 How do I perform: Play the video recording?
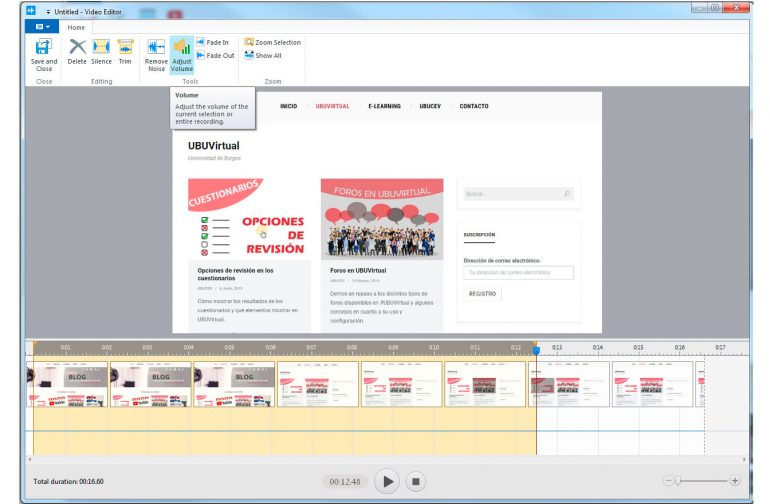[387, 481]
